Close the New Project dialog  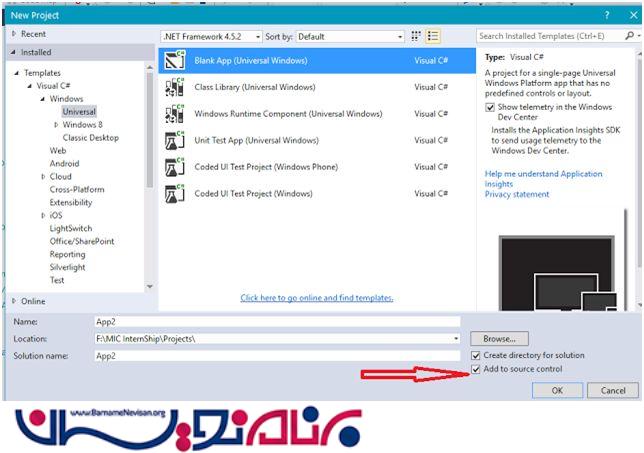(x=633, y=15)
